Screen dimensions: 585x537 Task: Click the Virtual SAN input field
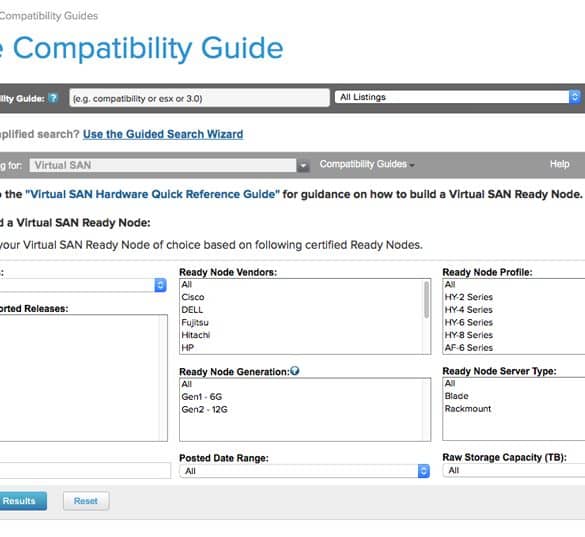[163, 165]
